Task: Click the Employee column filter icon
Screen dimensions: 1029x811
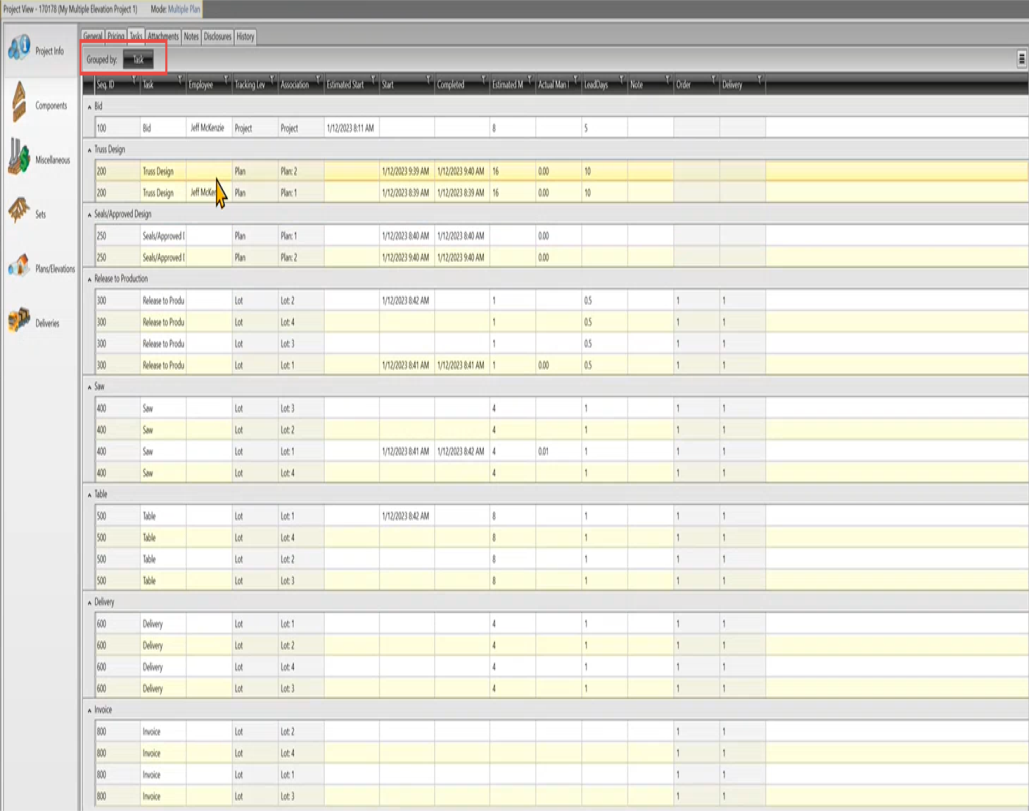Action: point(226,79)
